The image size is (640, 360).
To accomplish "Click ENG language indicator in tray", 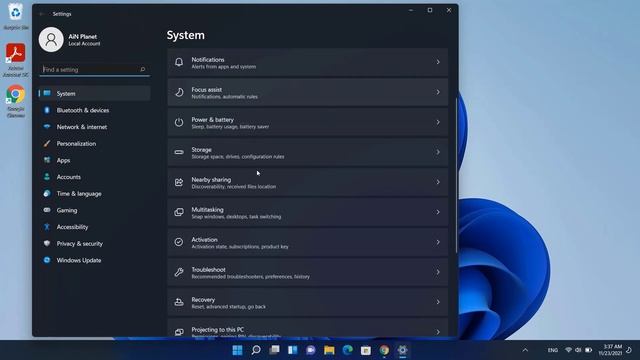I will point(553,350).
